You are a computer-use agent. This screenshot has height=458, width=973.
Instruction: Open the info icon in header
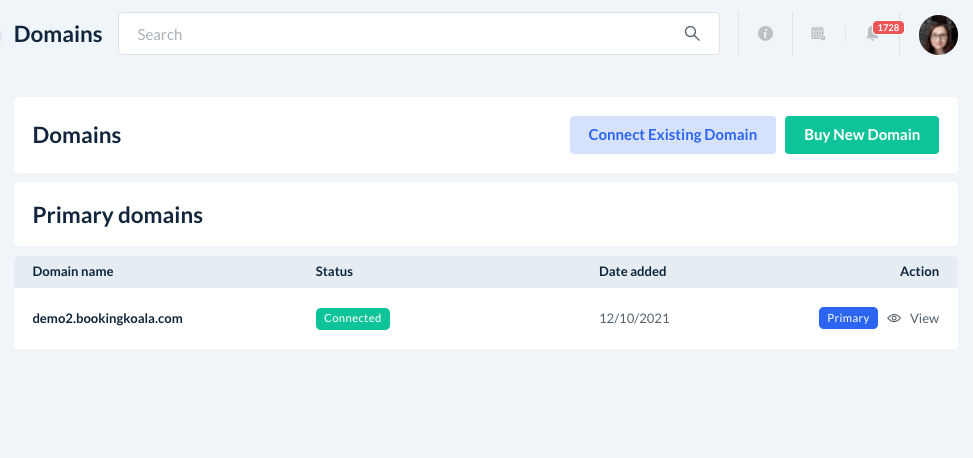click(765, 34)
